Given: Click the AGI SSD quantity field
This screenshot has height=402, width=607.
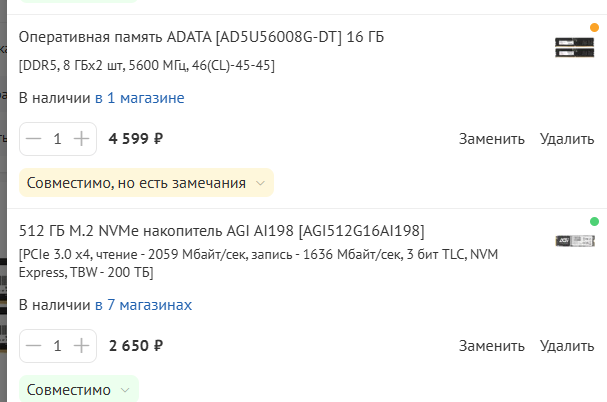Looking at the screenshot, I should tap(57, 346).
